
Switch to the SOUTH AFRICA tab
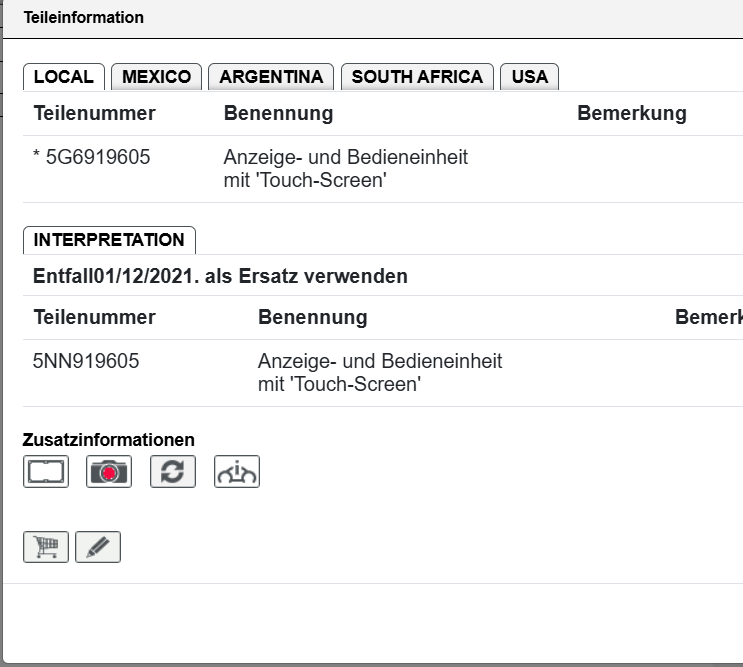pos(417,77)
